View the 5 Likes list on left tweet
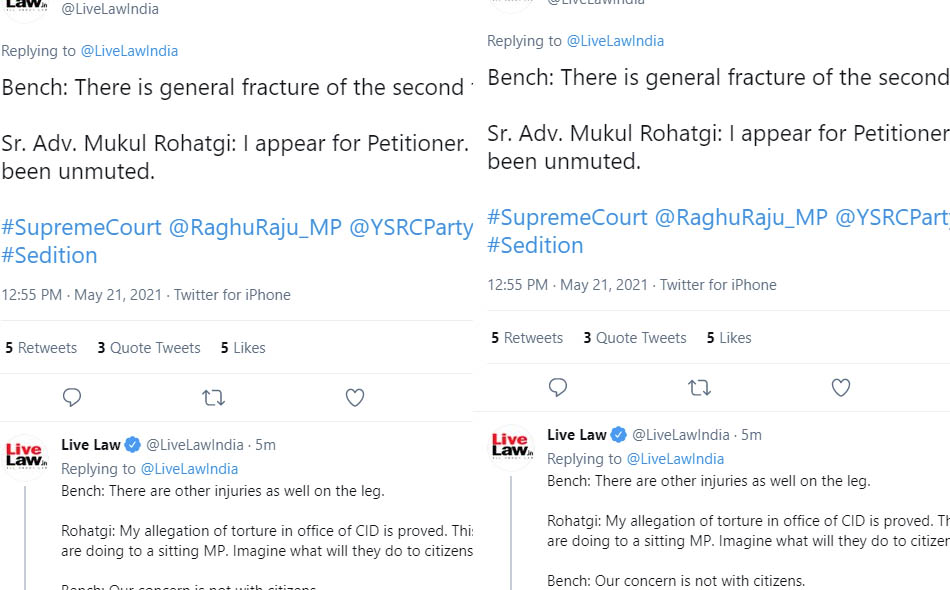This screenshot has height=590, width=950. click(243, 348)
